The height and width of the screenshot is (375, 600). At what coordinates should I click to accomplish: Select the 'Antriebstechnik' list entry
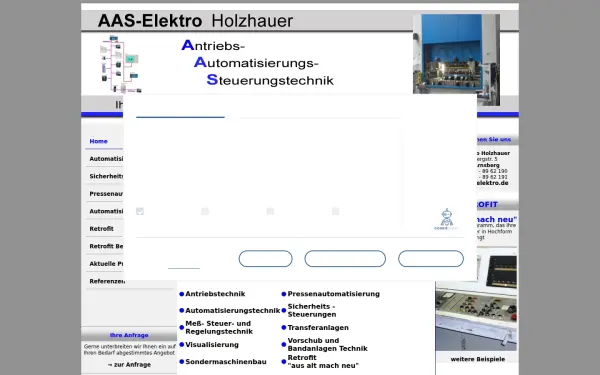[x=215, y=294]
